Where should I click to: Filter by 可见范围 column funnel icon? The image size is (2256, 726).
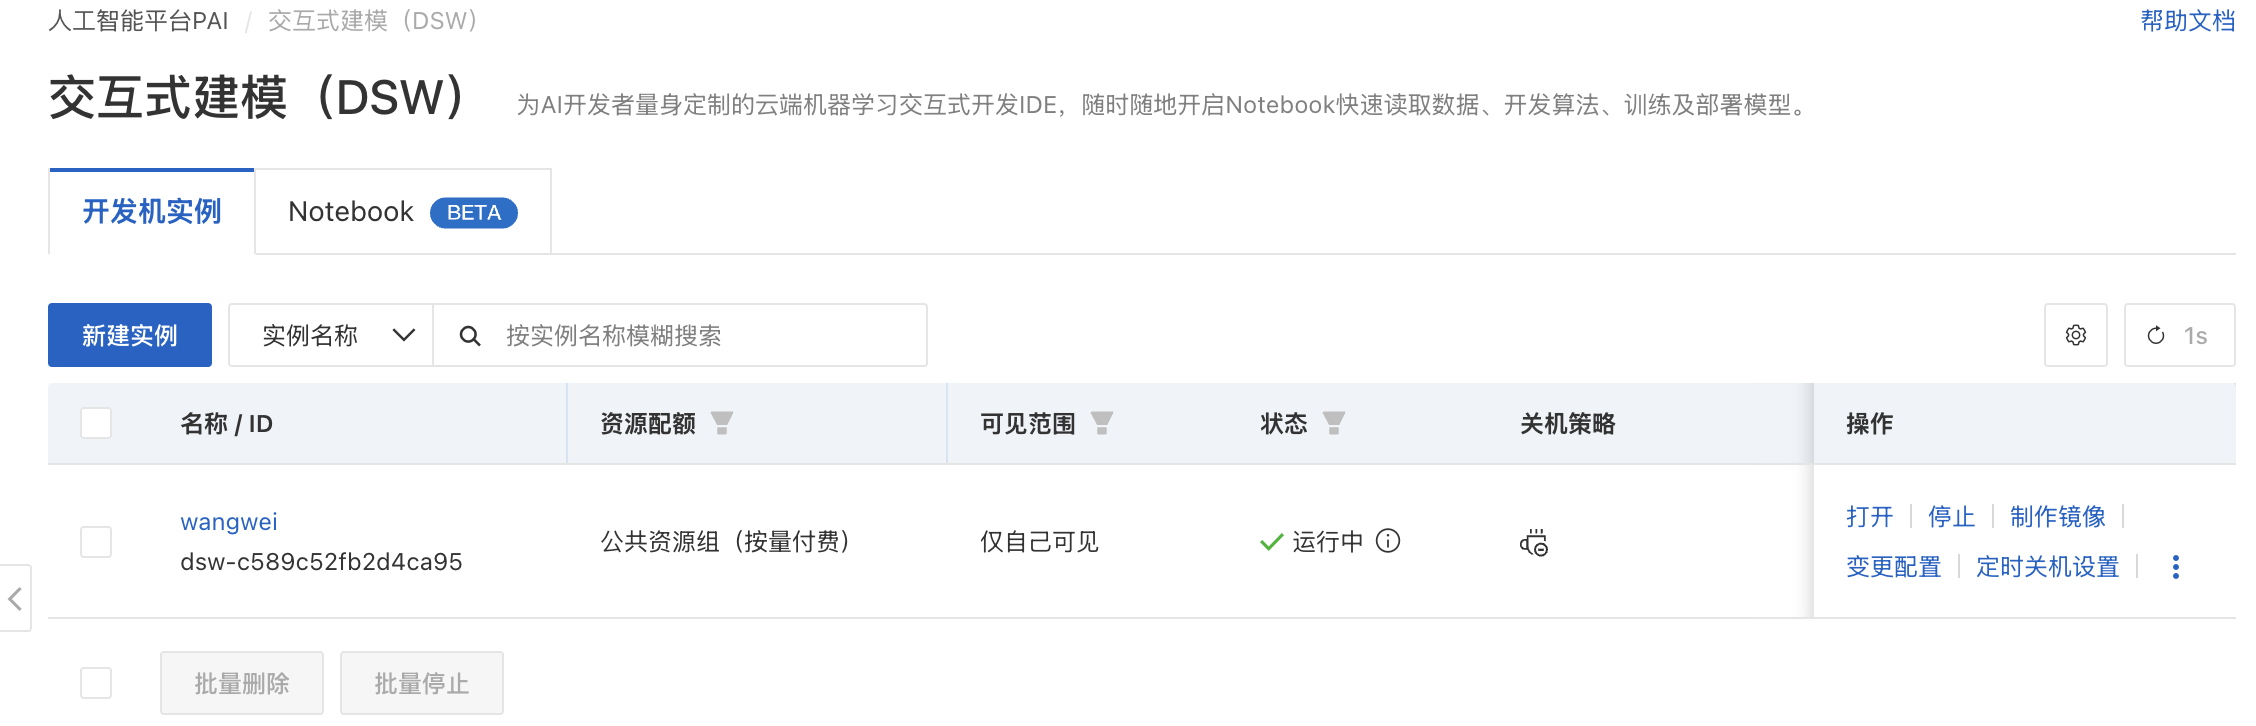(x=1102, y=423)
